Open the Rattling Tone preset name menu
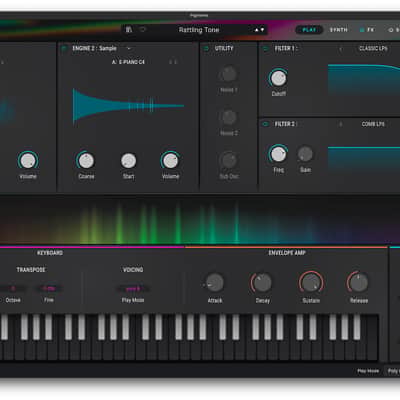 click(199, 30)
